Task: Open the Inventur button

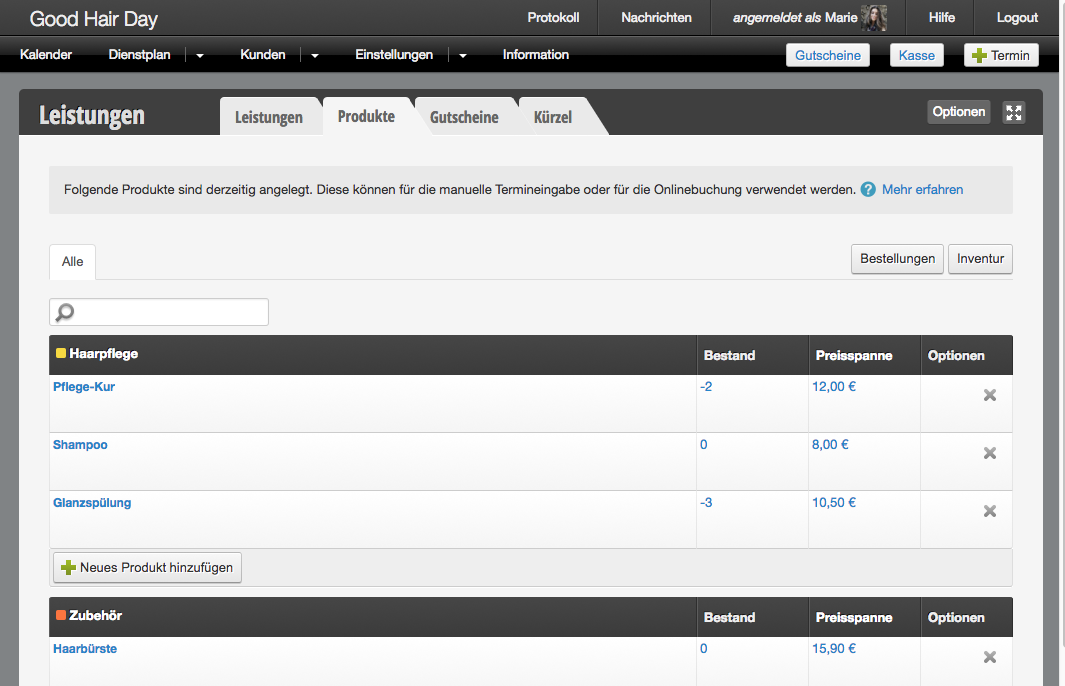Action: [980, 259]
